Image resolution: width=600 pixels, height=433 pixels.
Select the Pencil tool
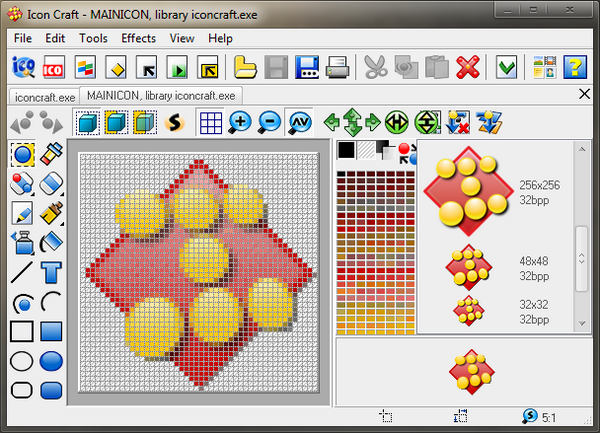22,213
